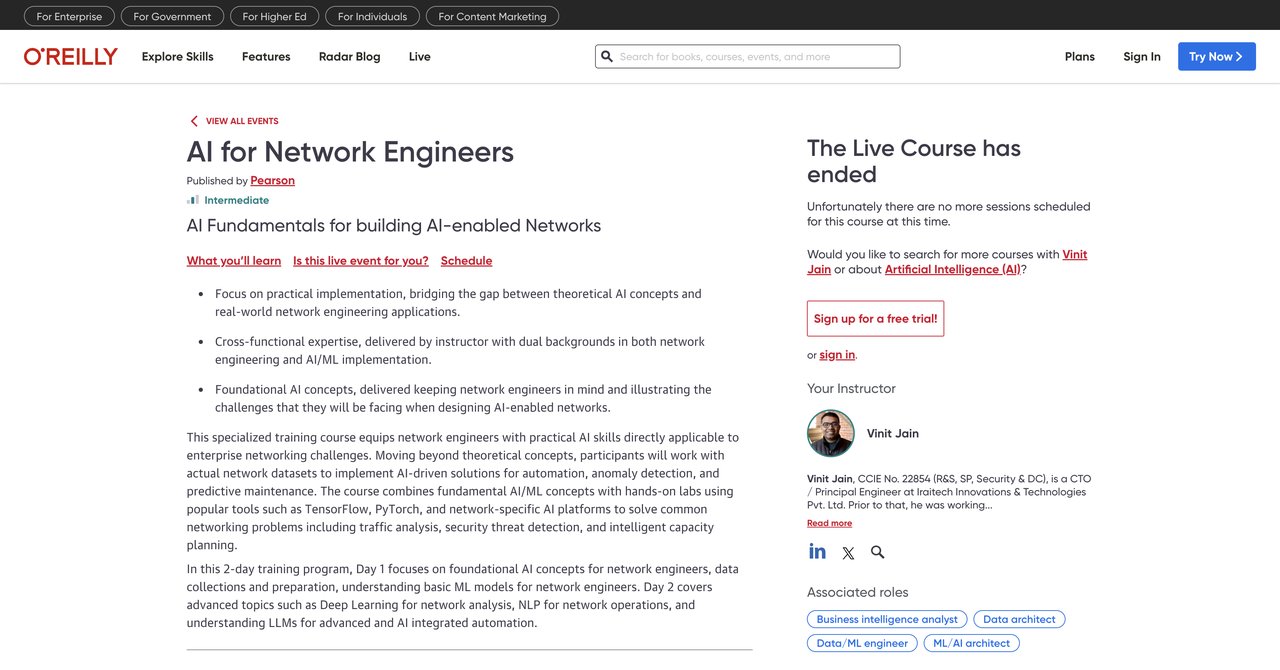Click the Intermediate level bars icon
1280x670 pixels.
click(193, 200)
